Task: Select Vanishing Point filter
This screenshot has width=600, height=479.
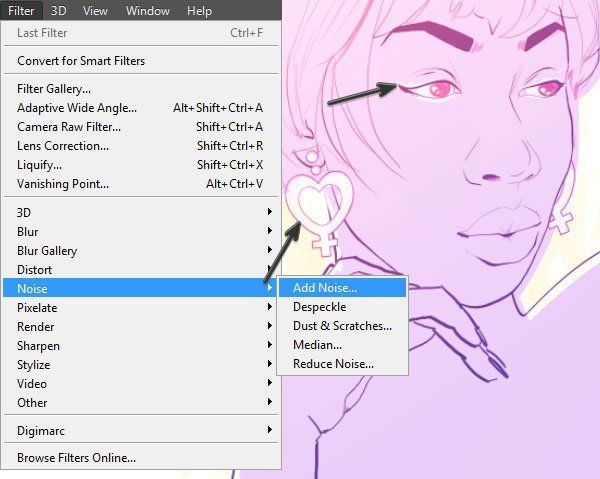Action: pyautogui.click(x=140, y=184)
